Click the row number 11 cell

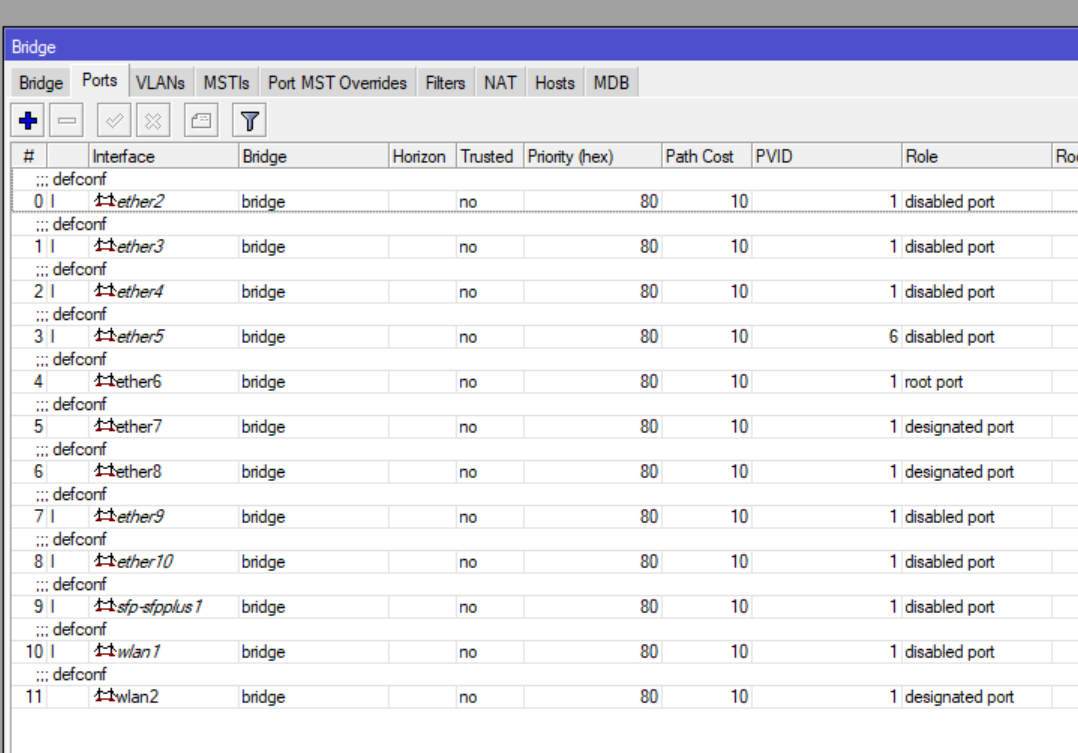(34, 697)
